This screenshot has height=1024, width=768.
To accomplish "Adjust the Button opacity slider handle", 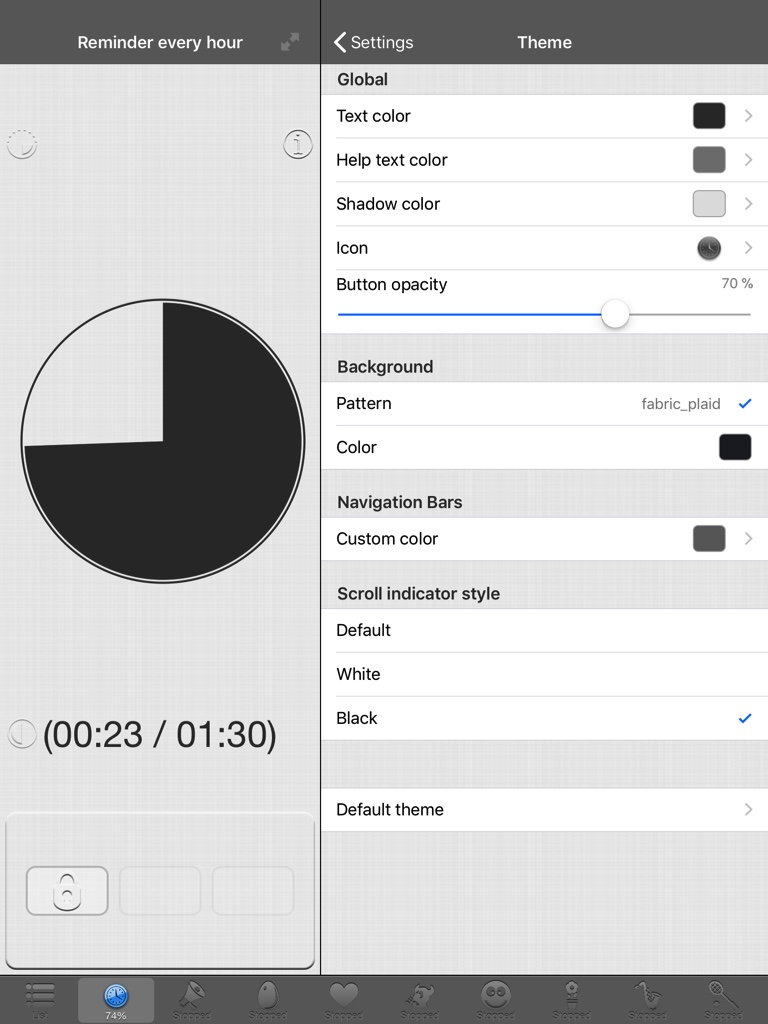I will pyautogui.click(x=615, y=314).
